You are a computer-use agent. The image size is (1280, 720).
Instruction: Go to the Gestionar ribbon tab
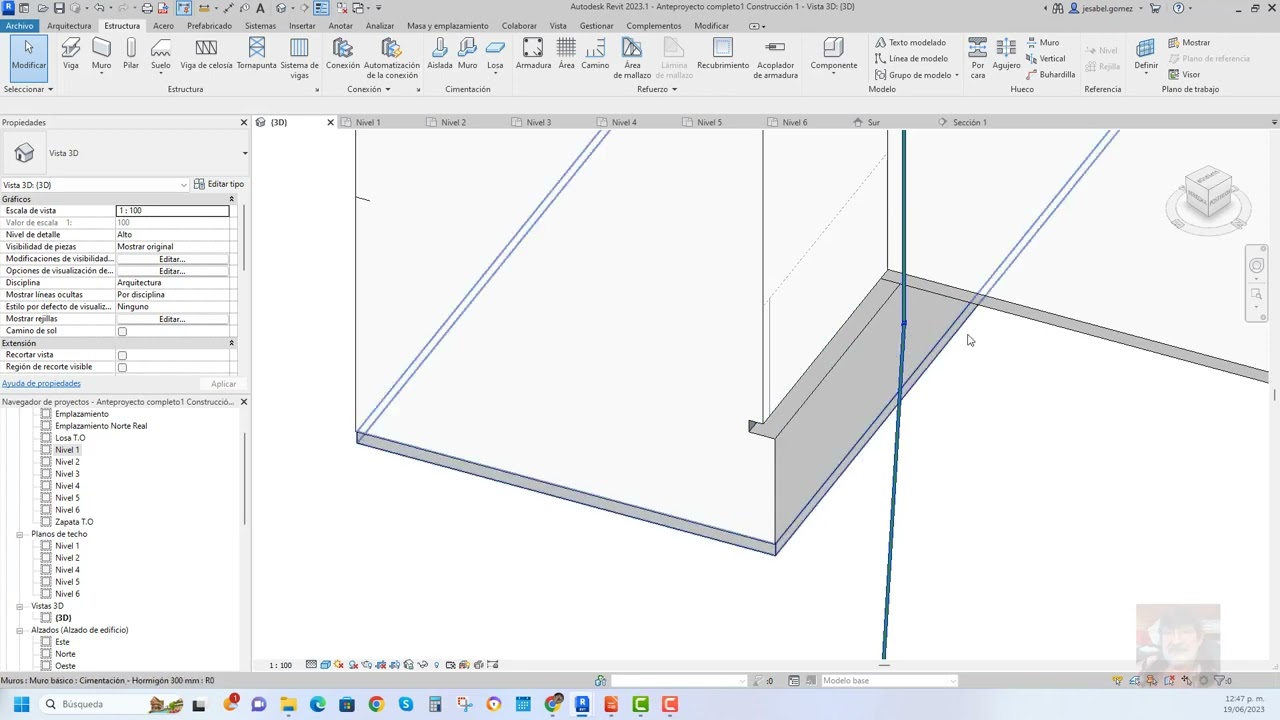point(597,26)
